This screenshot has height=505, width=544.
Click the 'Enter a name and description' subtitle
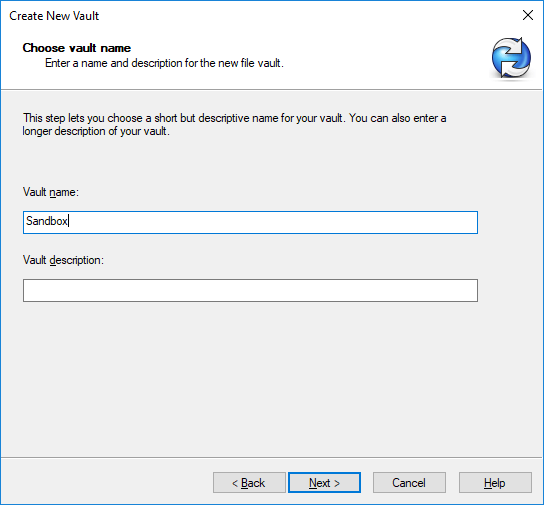point(164,63)
